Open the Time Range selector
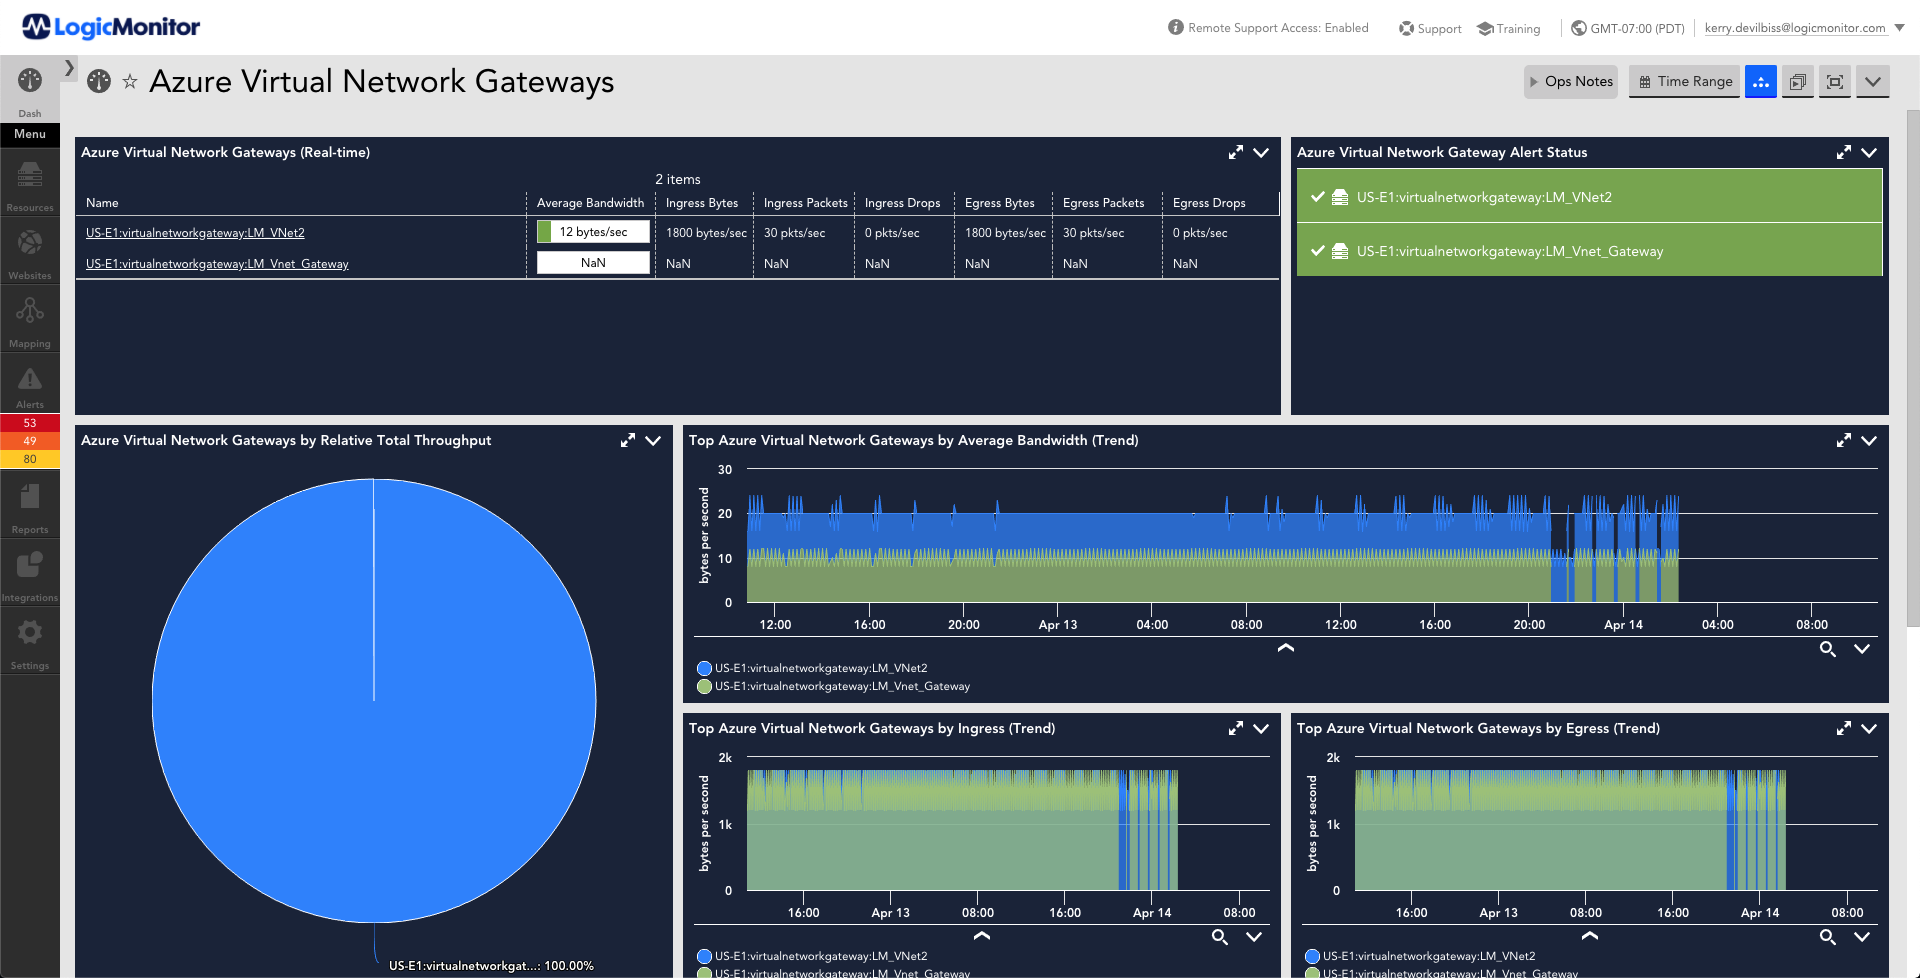The image size is (1920, 978). tap(1685, 82)
